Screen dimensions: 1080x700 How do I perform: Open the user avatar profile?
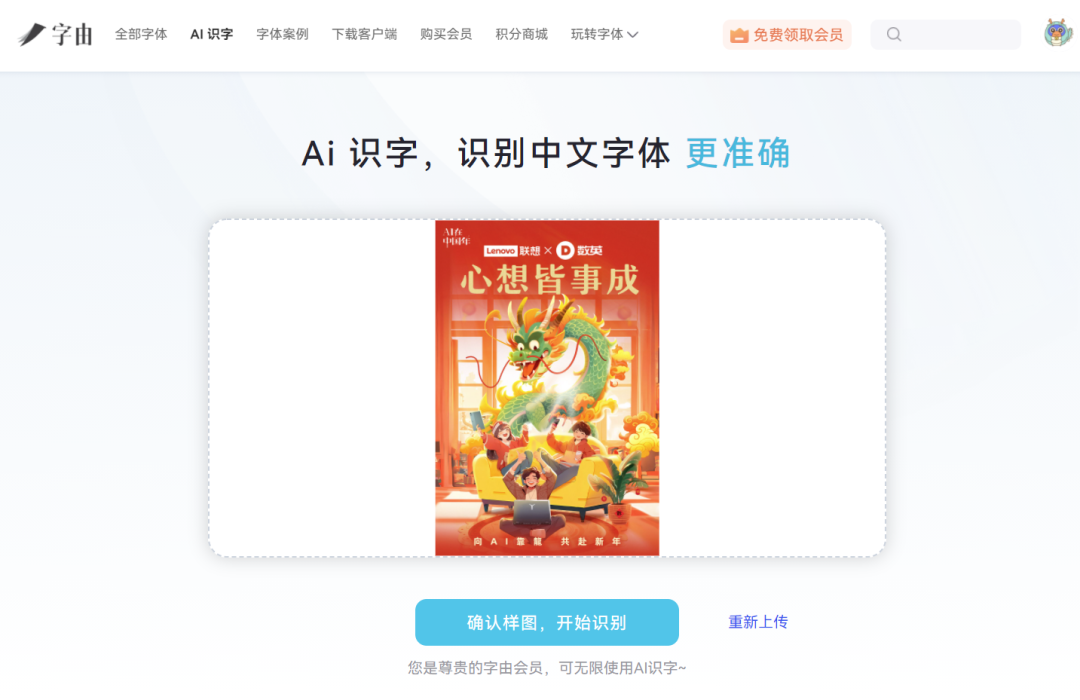click(1058, 33)
